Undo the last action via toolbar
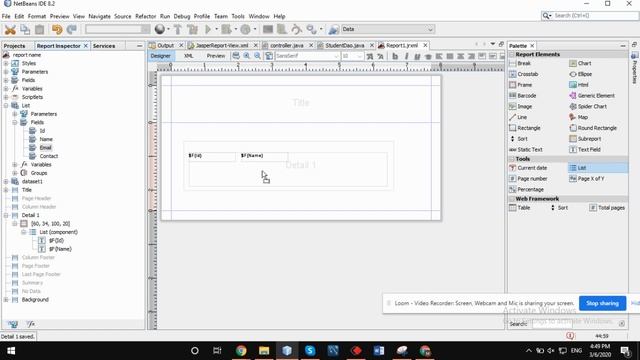640x360 pixels. click(57, 29)
